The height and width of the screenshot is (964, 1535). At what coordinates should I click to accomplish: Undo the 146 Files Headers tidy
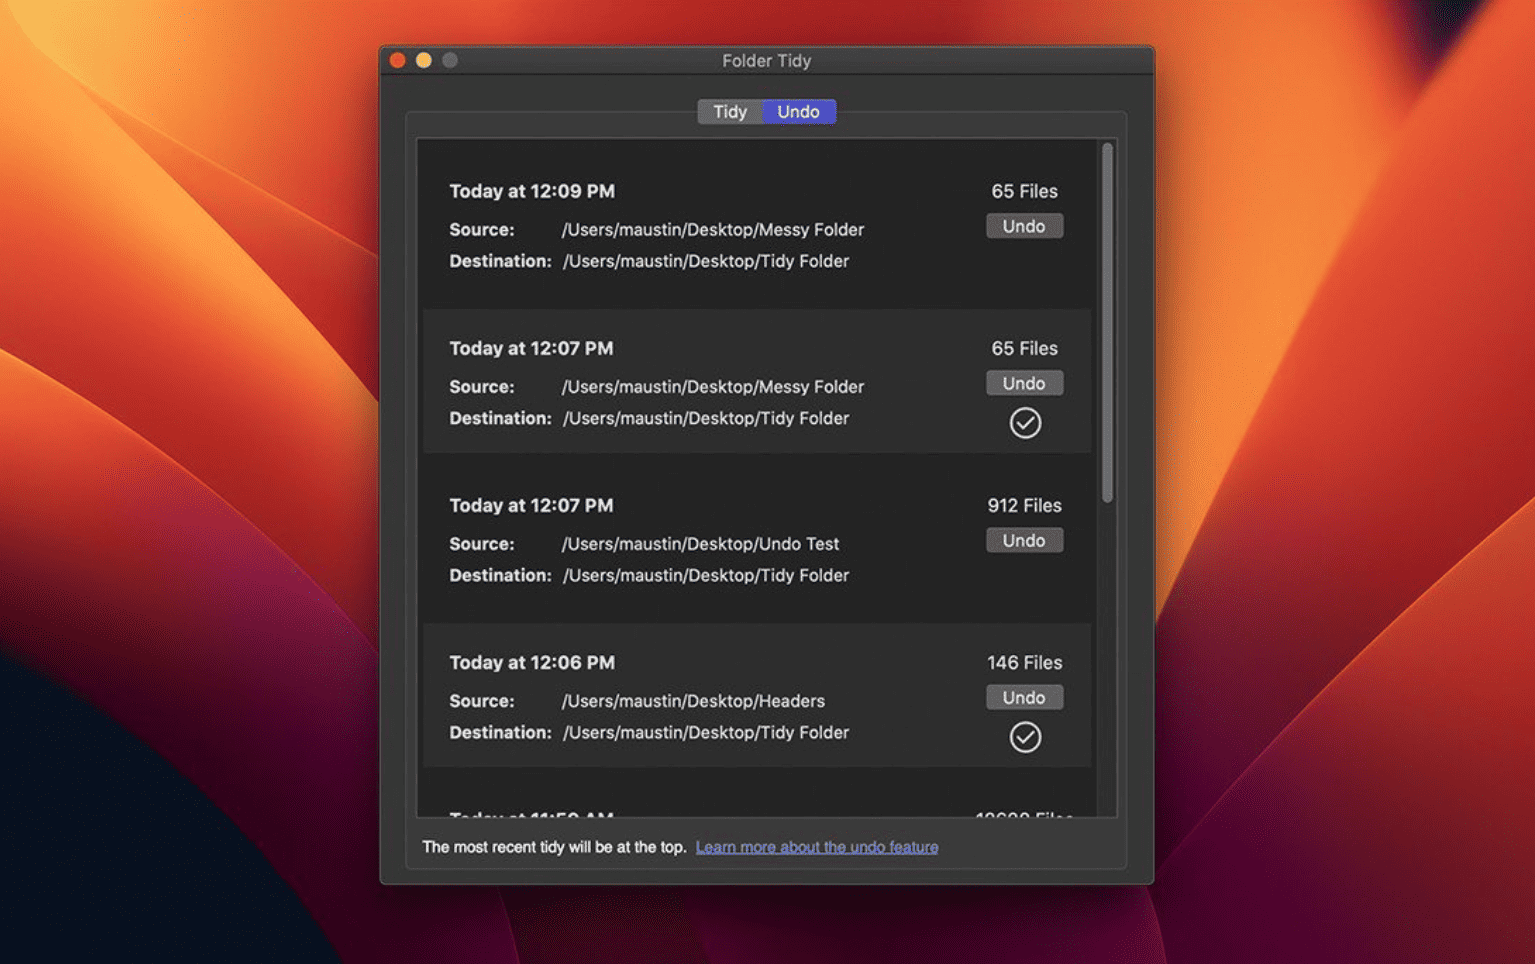1024,697
